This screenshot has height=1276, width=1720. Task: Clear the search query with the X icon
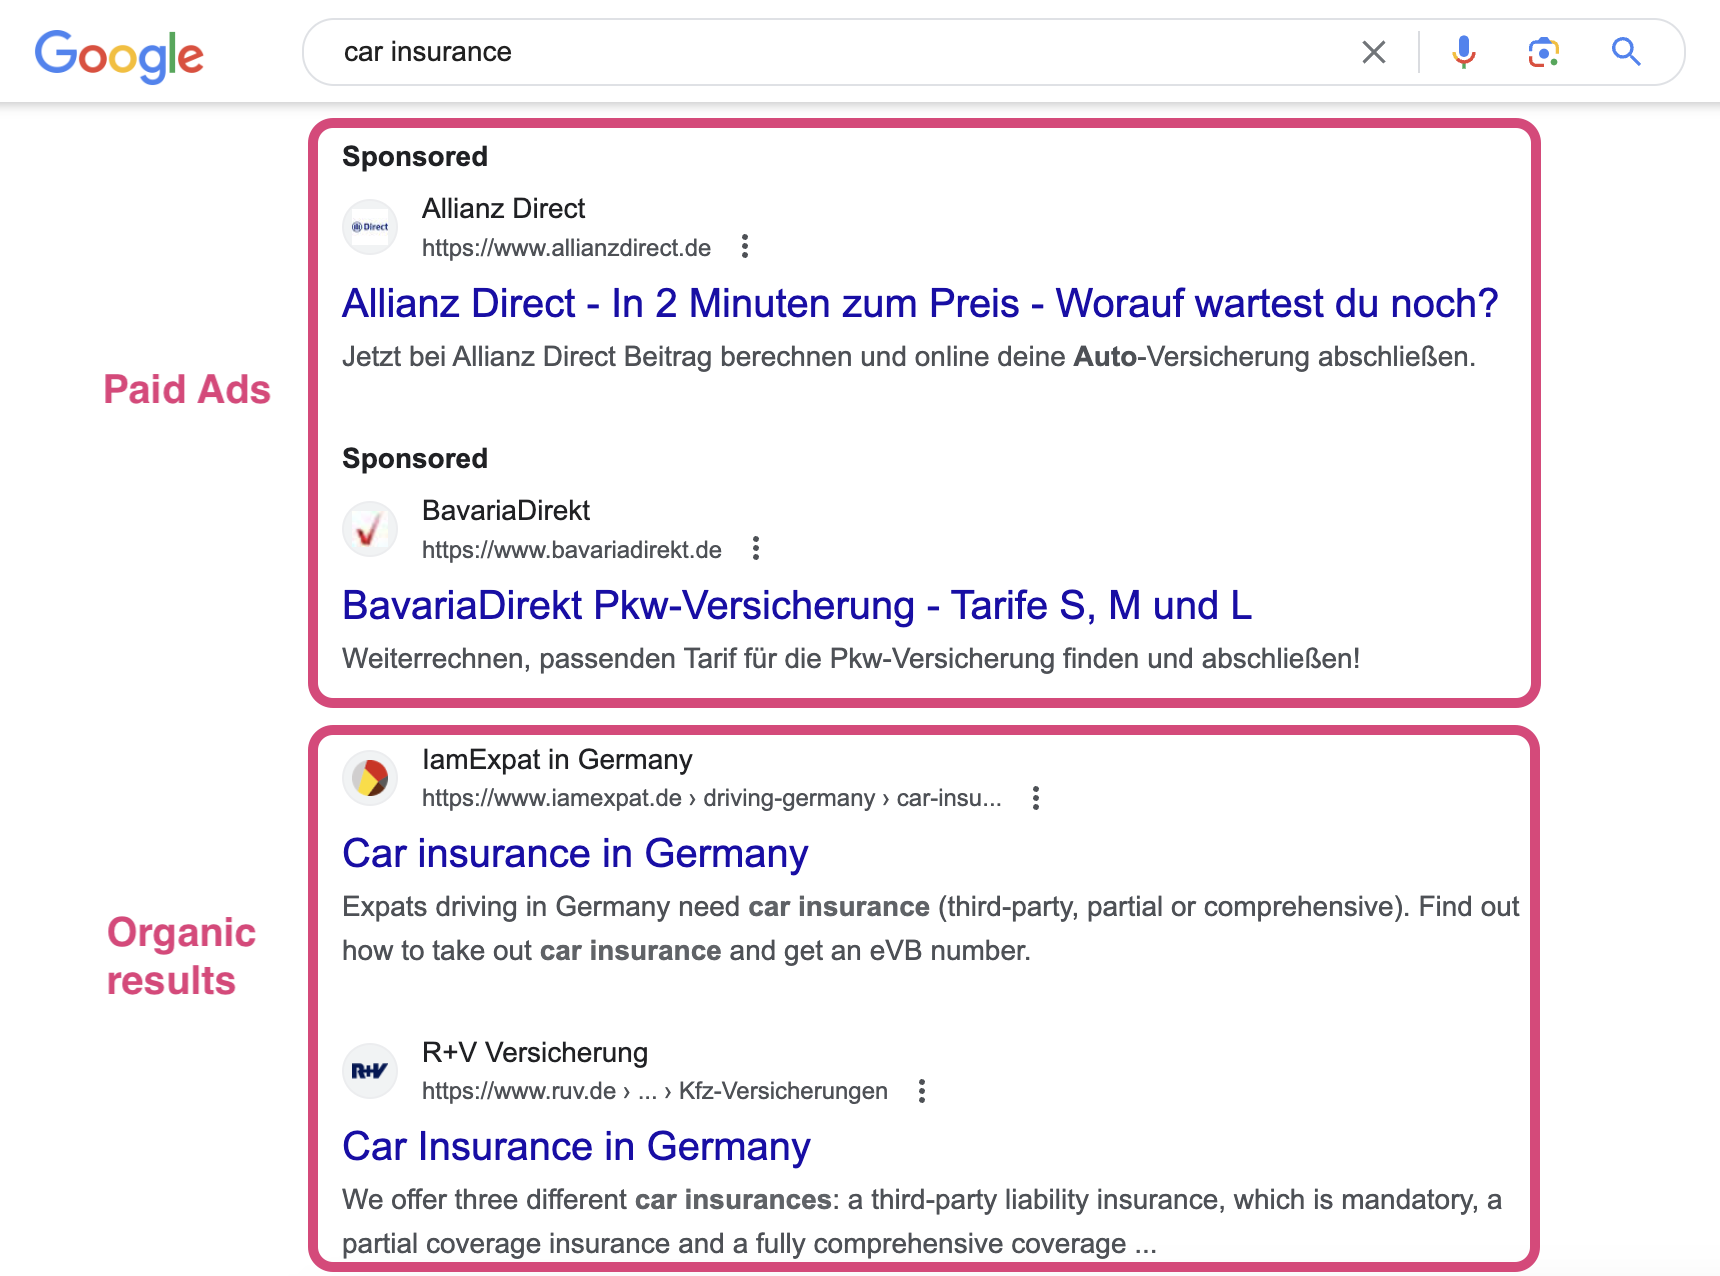tap(1374, 52)
